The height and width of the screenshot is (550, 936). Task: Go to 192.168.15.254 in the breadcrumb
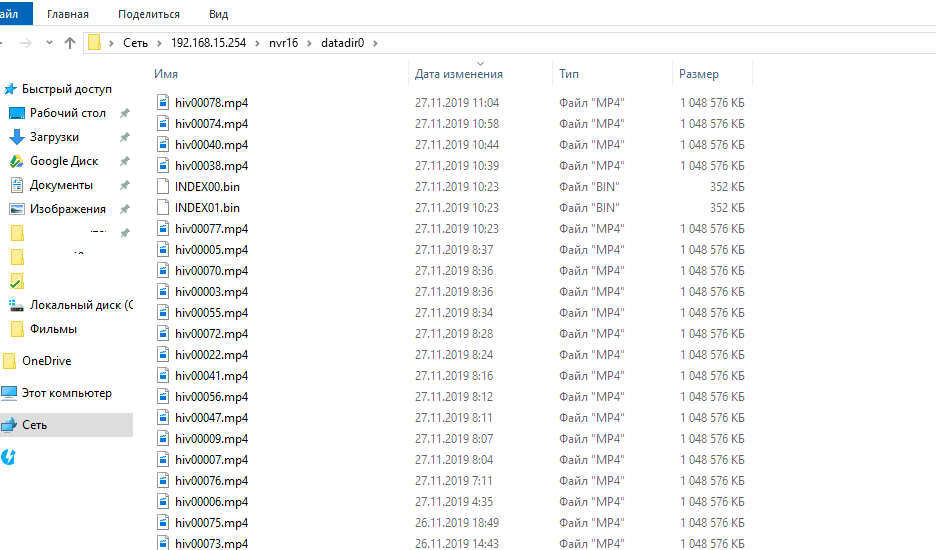tap(208, 43)
